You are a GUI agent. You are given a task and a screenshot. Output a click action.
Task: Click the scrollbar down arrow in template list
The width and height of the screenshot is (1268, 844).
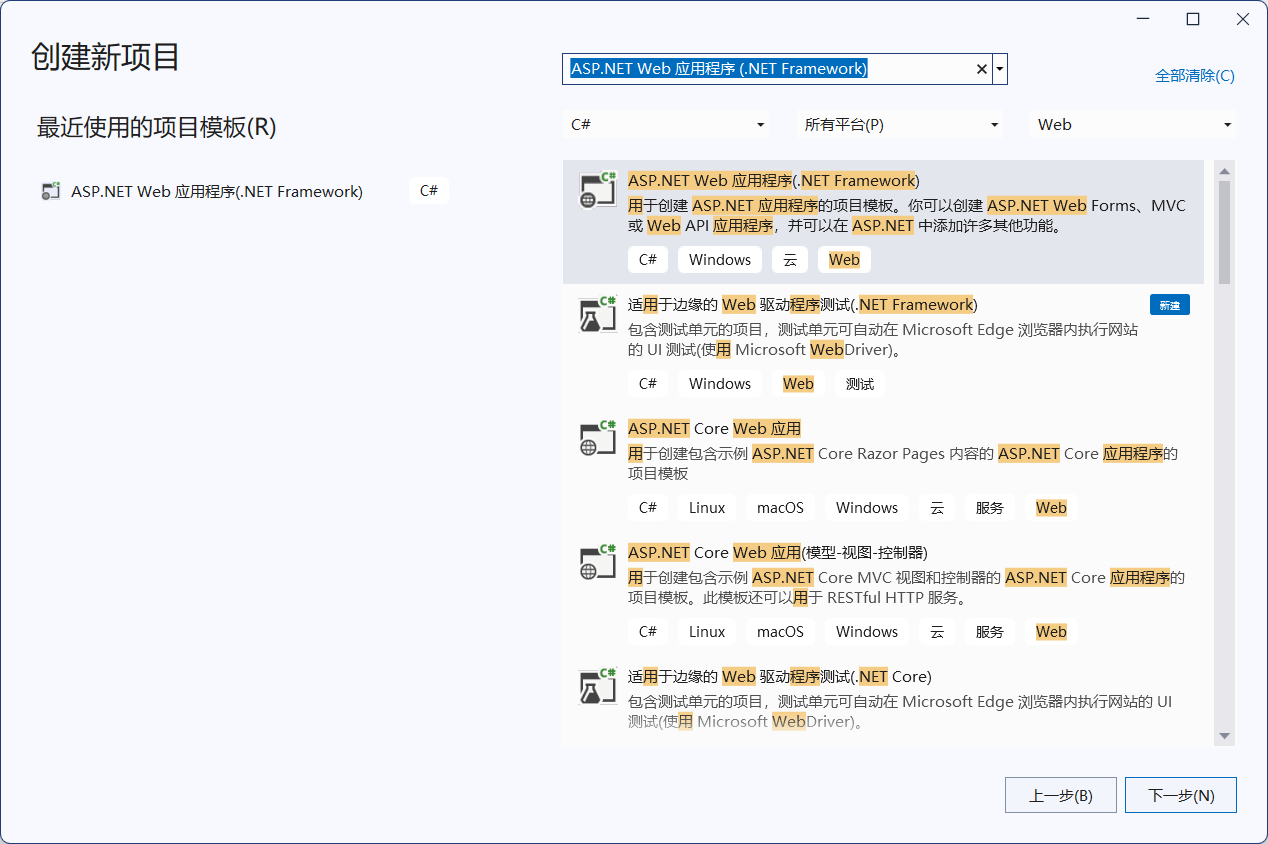pyautogui.click(x=1225, y=736)
